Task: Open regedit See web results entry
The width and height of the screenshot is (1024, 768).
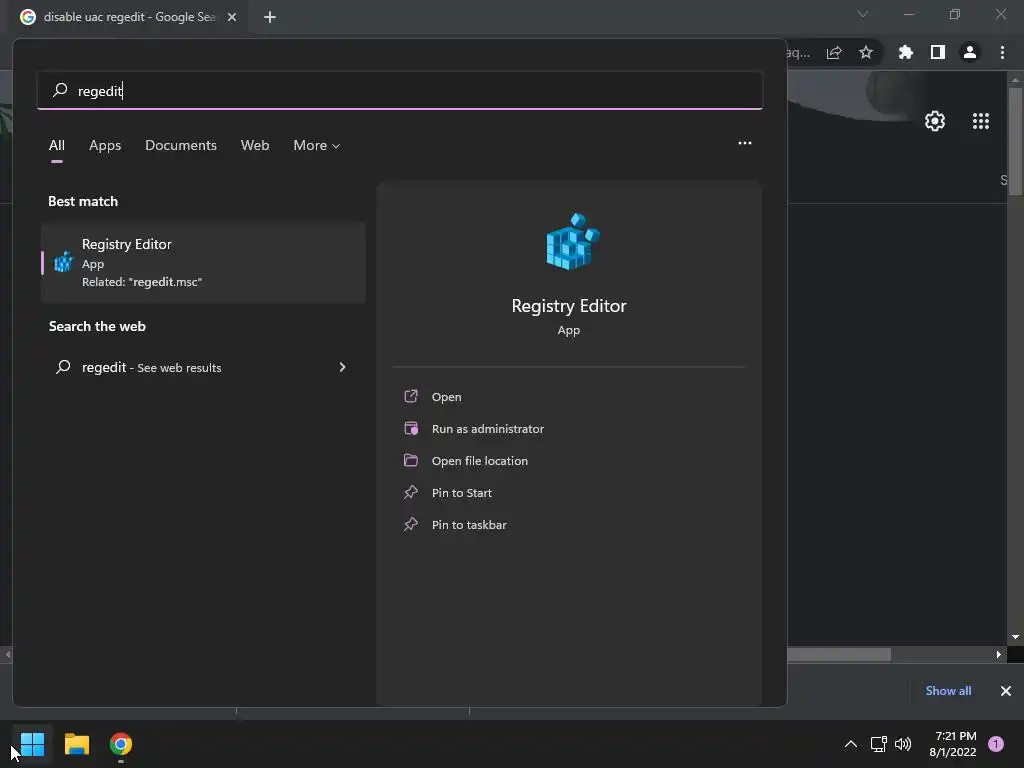Action: pos(203,367)
